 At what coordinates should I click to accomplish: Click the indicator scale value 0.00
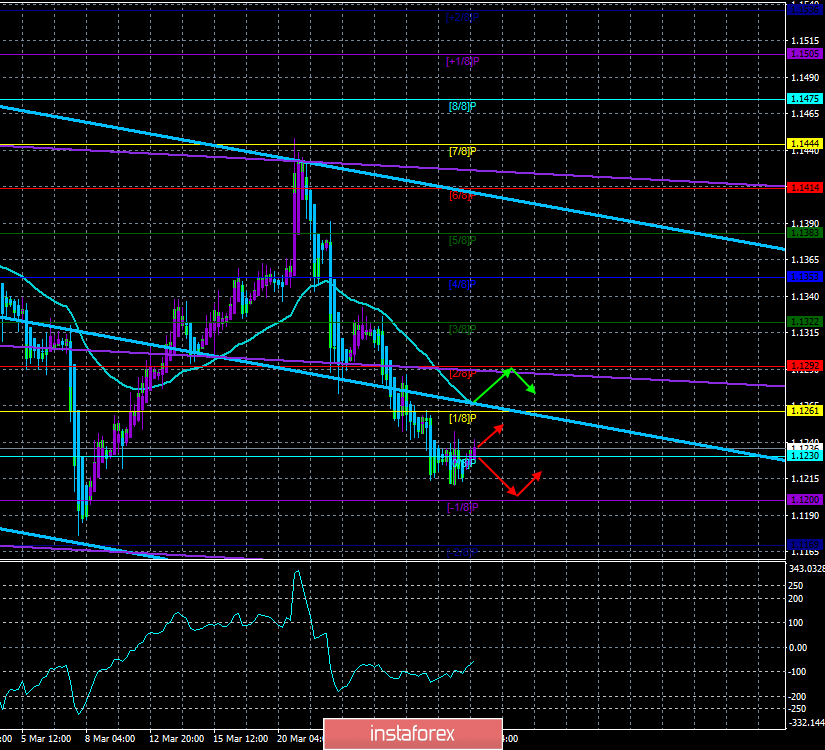pos(798,648)
